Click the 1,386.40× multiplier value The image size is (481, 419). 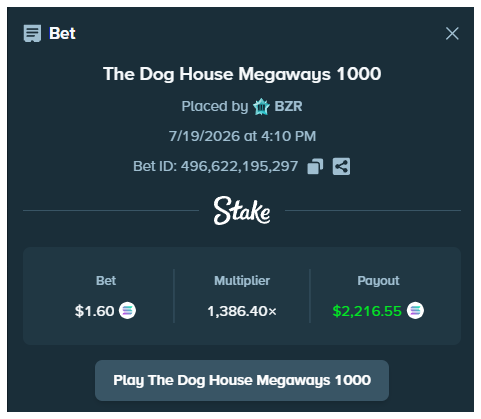click(x=242, y=311)
